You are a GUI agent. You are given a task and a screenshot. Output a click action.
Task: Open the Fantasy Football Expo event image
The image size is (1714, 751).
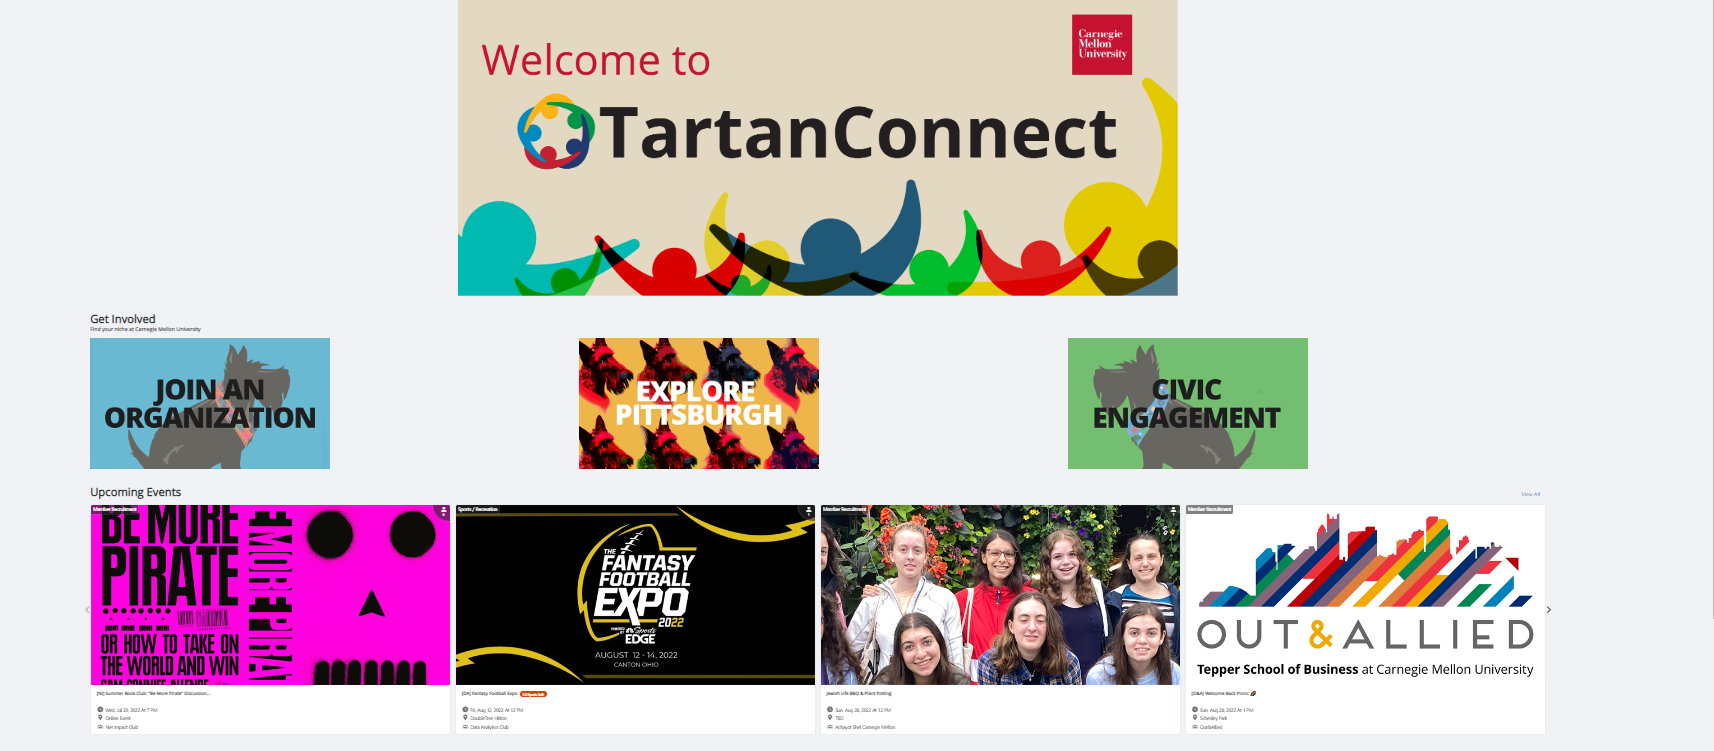(635, 595)
